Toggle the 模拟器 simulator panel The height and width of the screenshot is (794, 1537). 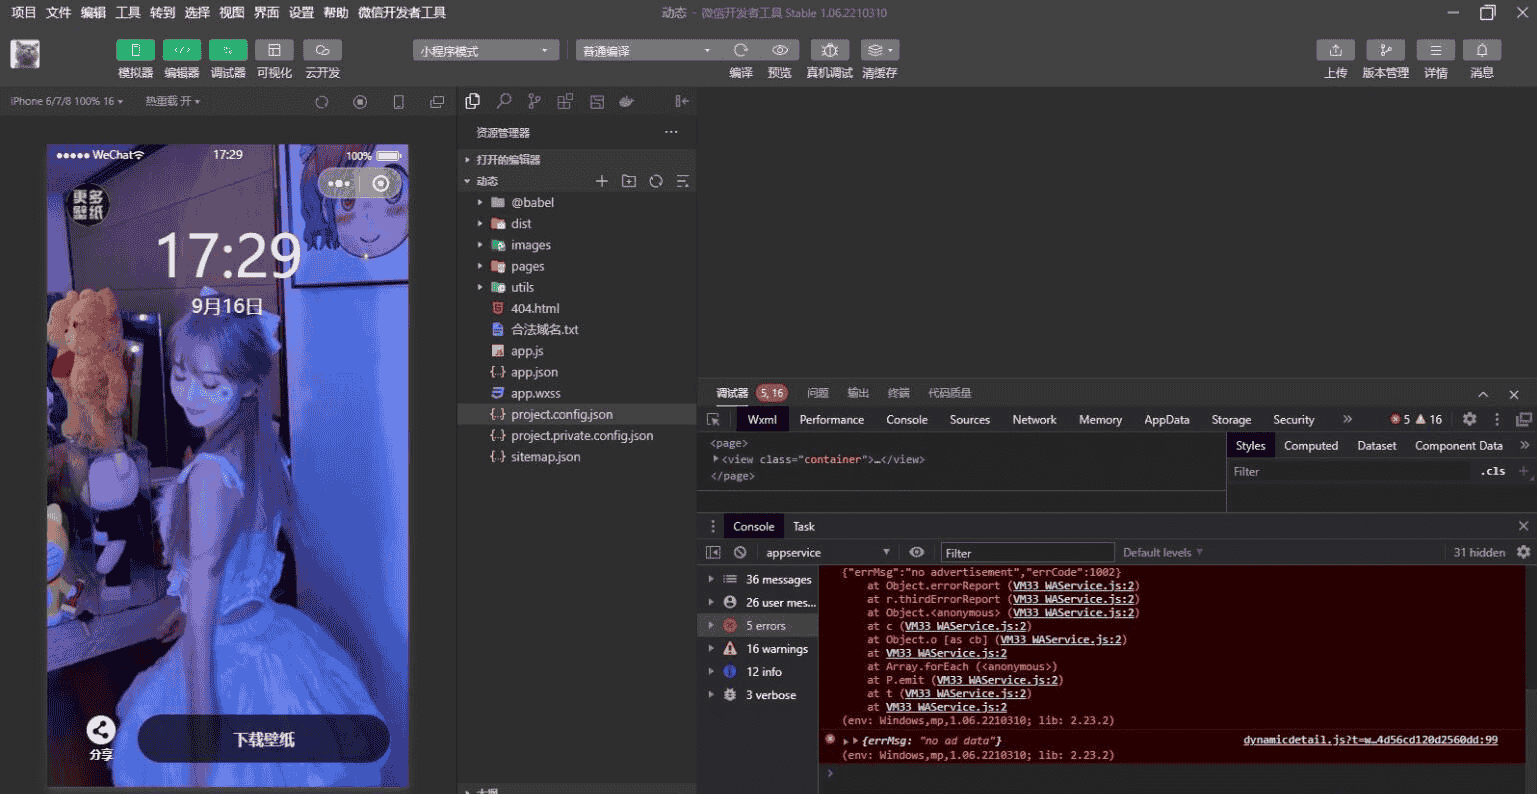tap(135, 50)
